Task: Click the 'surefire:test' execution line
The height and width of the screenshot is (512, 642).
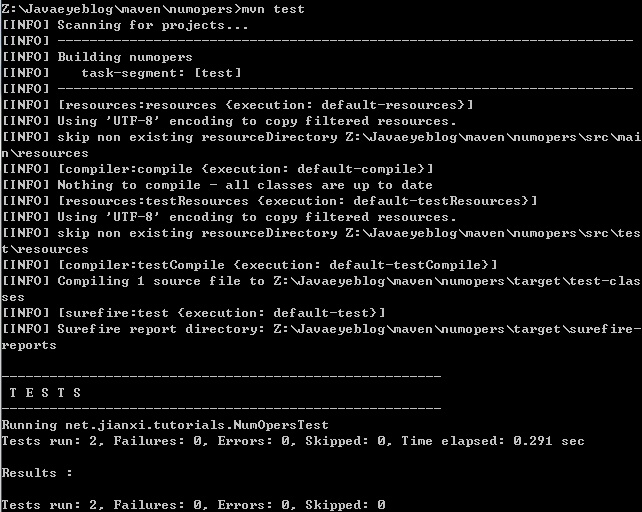Action: pos(221,313)
